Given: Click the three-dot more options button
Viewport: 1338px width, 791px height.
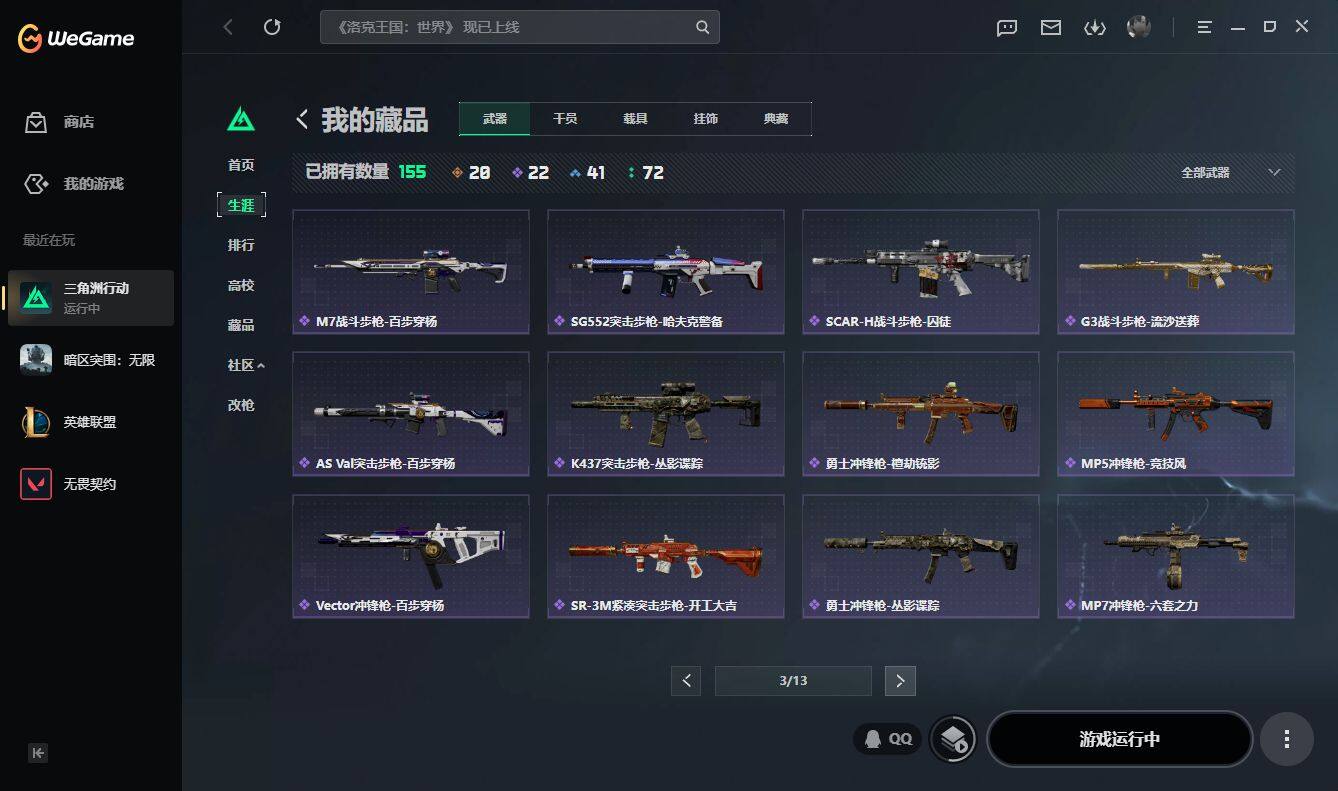Looking at the screenshot, I should coord(1286,739).
